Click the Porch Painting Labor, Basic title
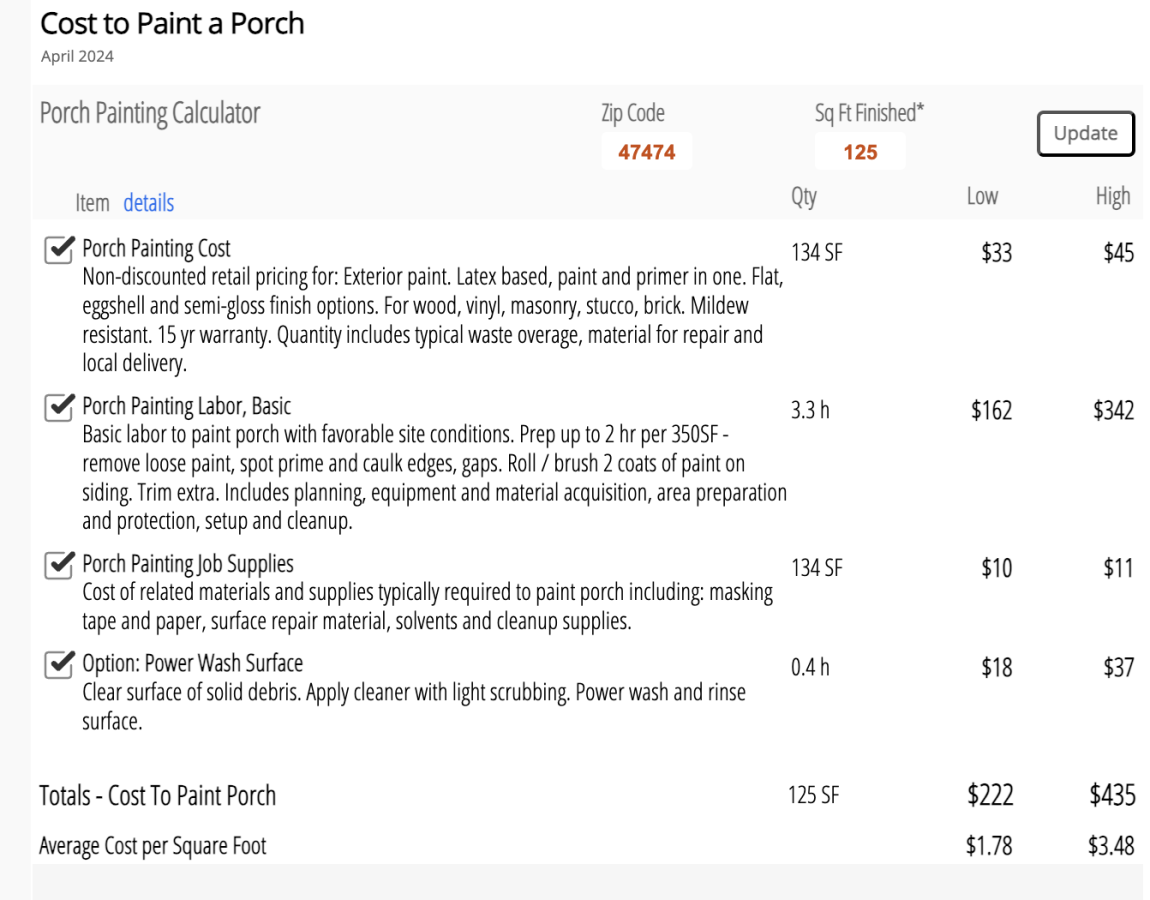1150x900 pixels. point(186,406)
